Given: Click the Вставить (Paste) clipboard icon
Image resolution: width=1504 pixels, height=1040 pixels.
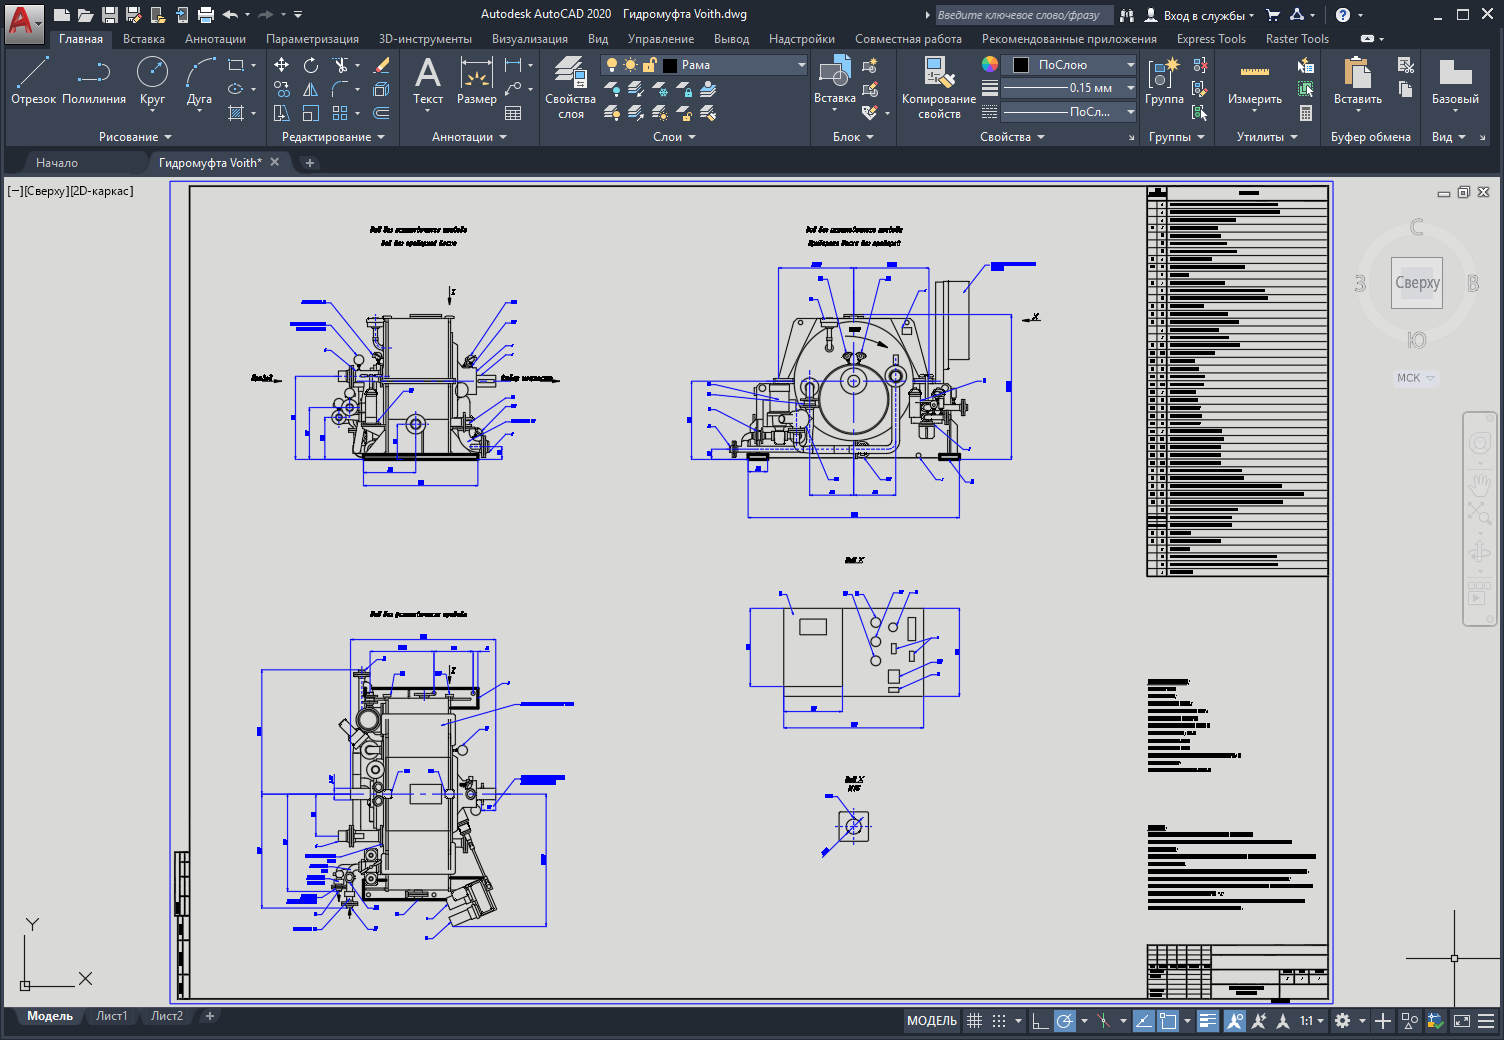Looking at the screenshot, I should pyautogui.click(x=1357, y=80).
